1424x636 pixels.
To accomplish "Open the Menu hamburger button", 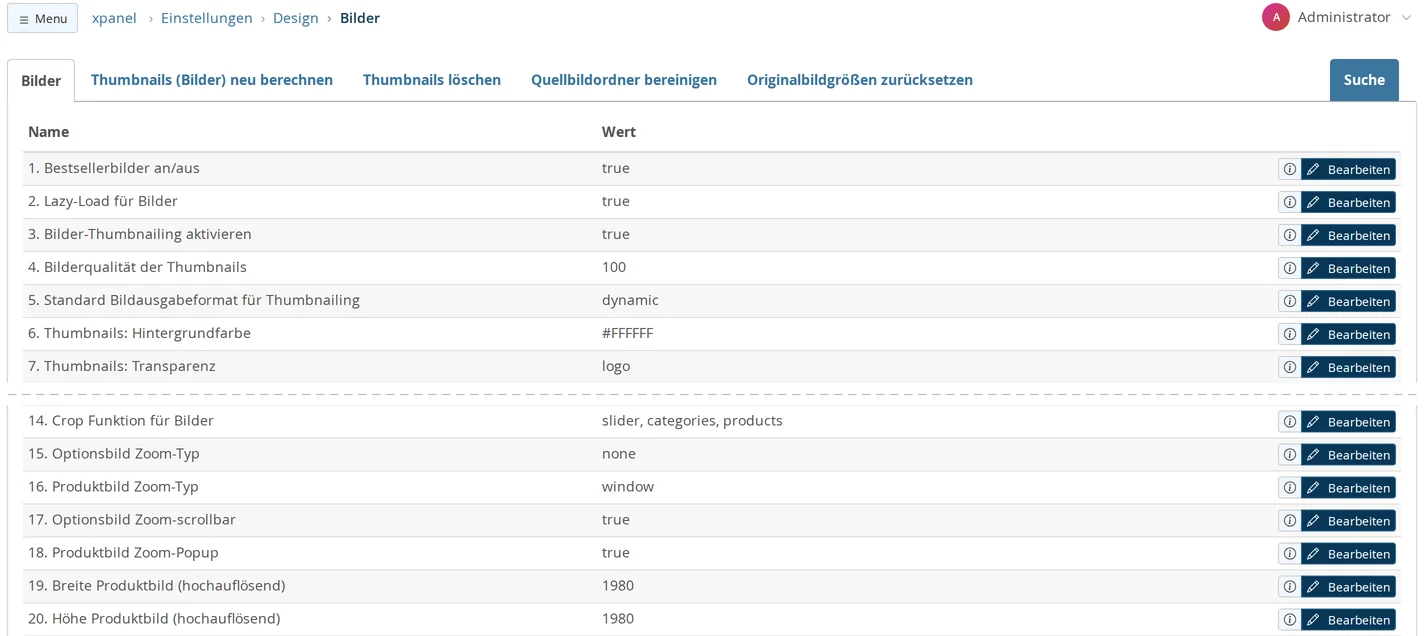I will [43, 18].
